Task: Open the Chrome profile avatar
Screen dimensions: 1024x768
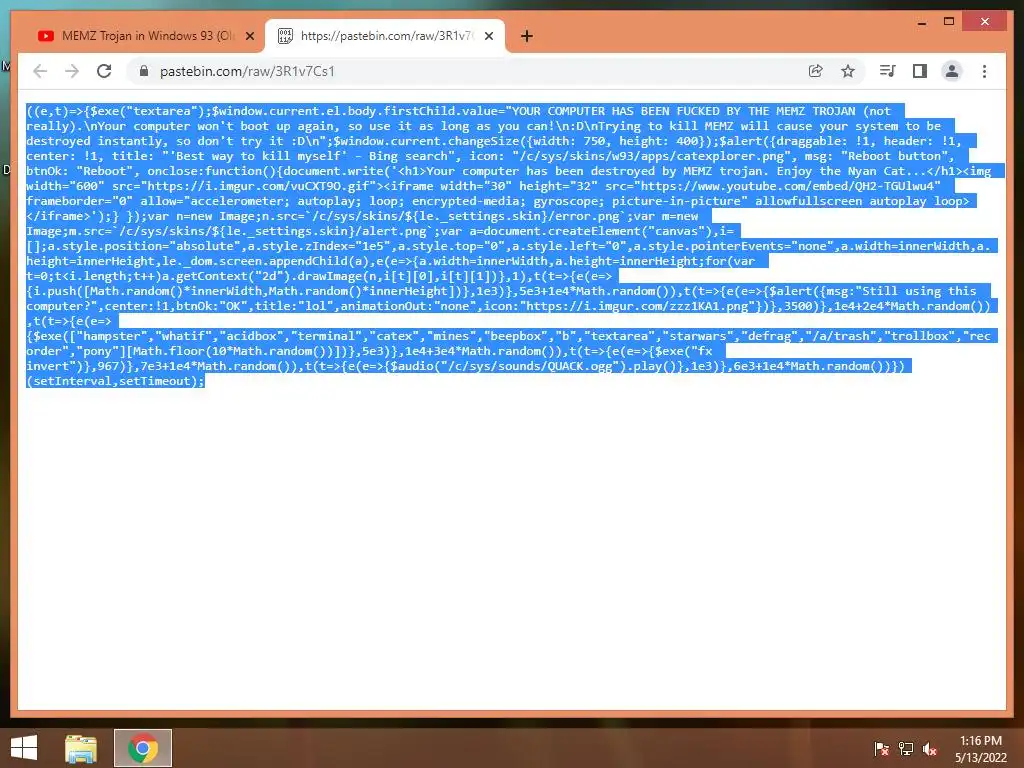Action: [x=952, y=71]
